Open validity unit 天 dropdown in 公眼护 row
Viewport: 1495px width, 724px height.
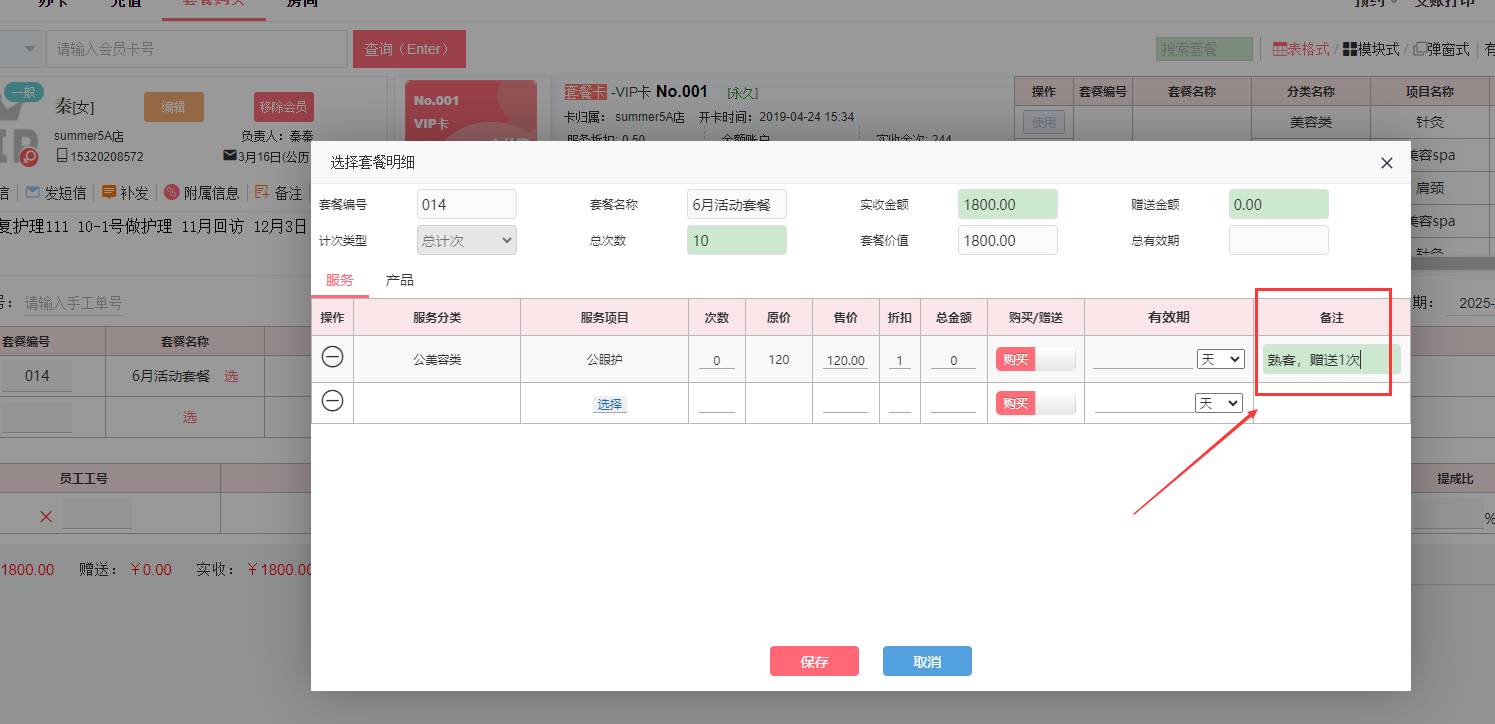point(1220,359)
